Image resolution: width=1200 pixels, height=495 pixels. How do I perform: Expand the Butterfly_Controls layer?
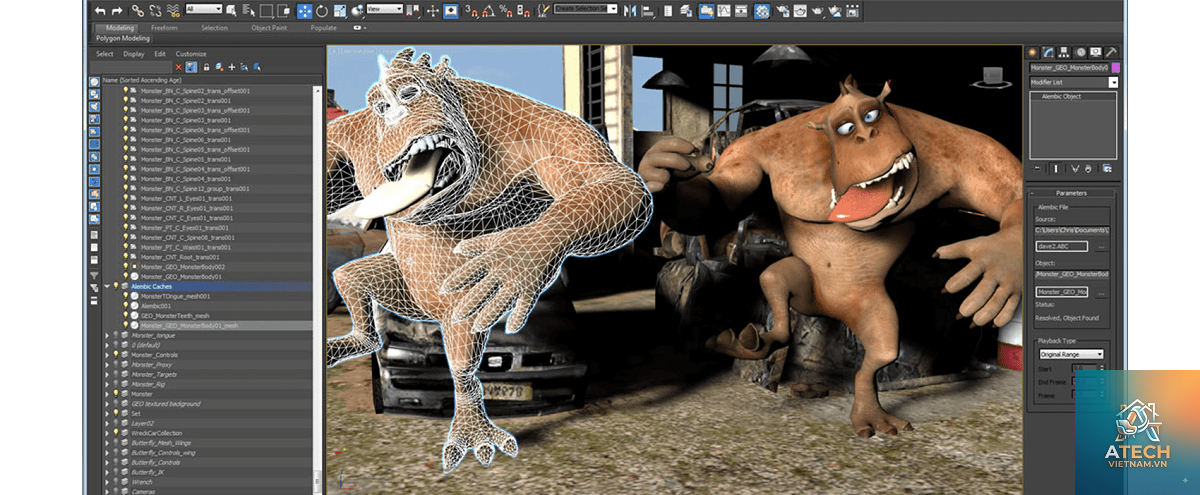[x=107, y=462]
